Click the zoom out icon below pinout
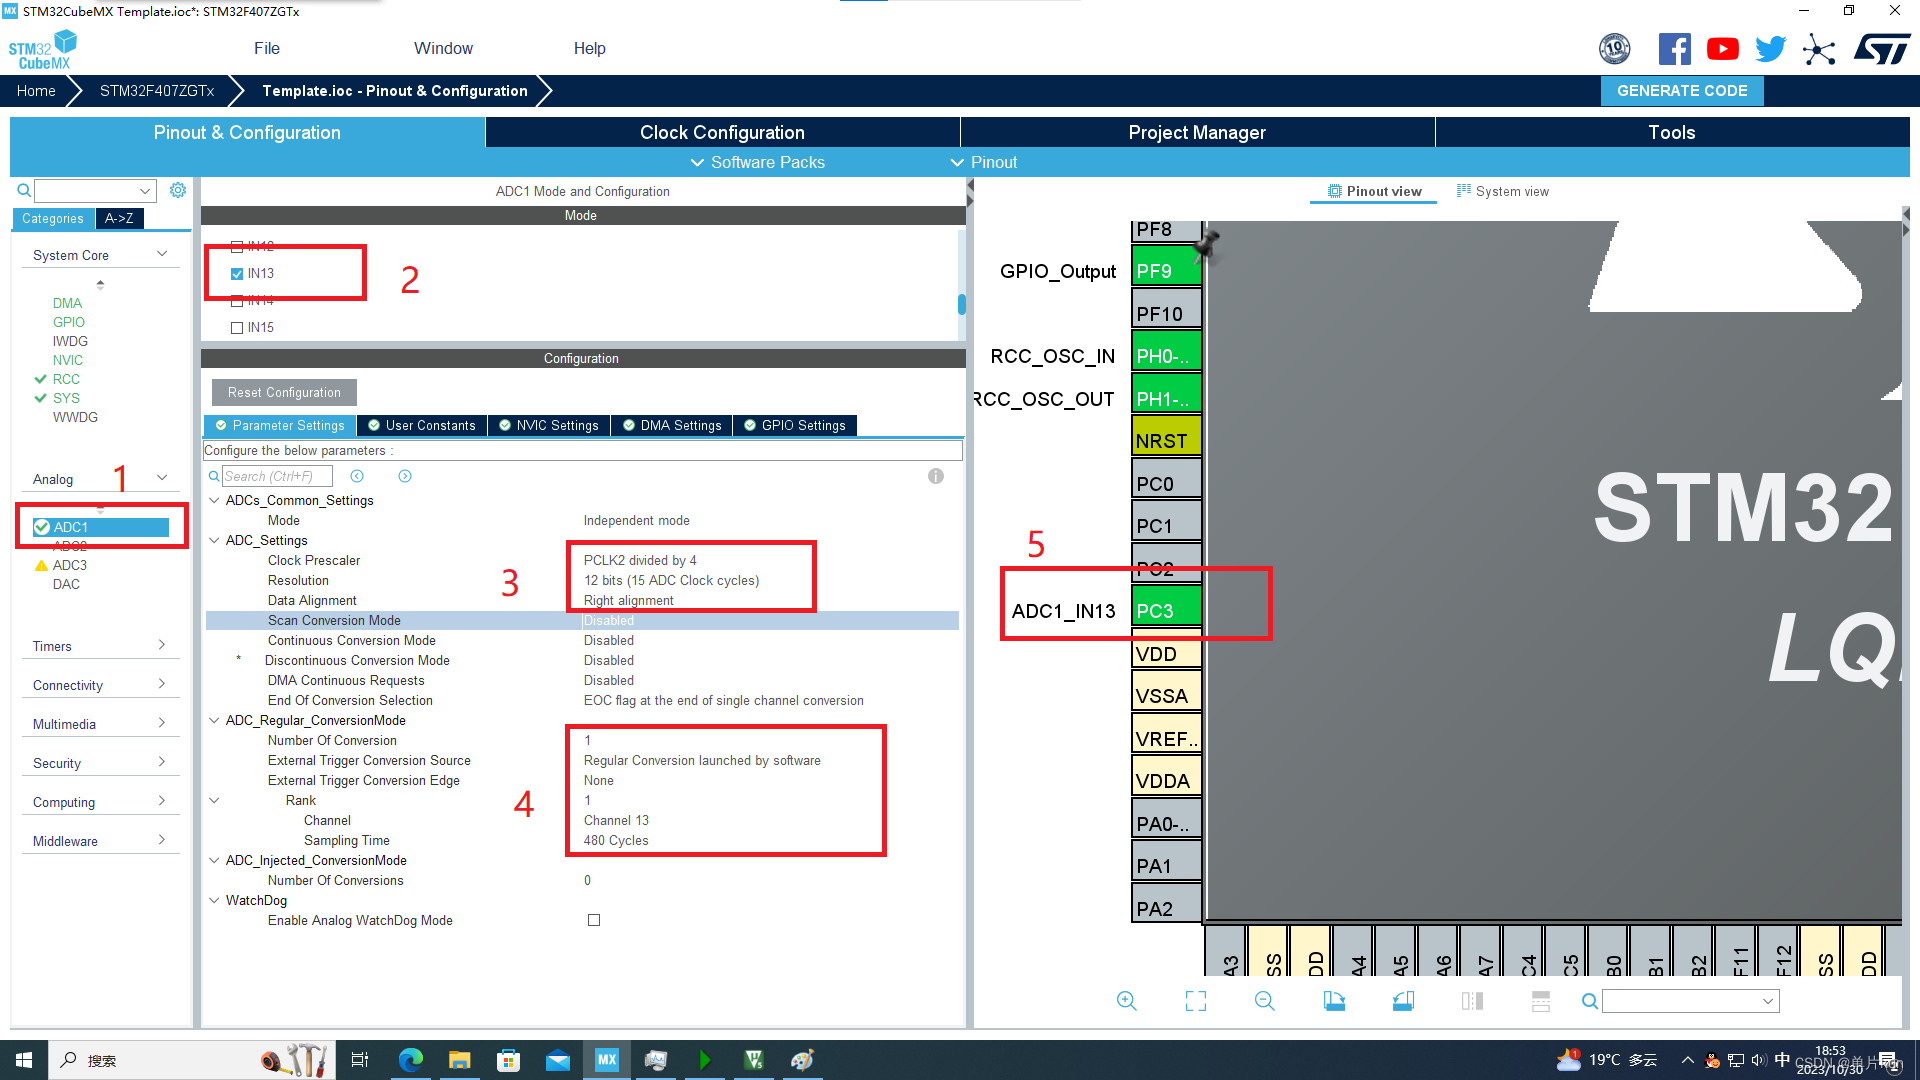This screenshot has width=1920, height=1080. tap(1264, 1001)
